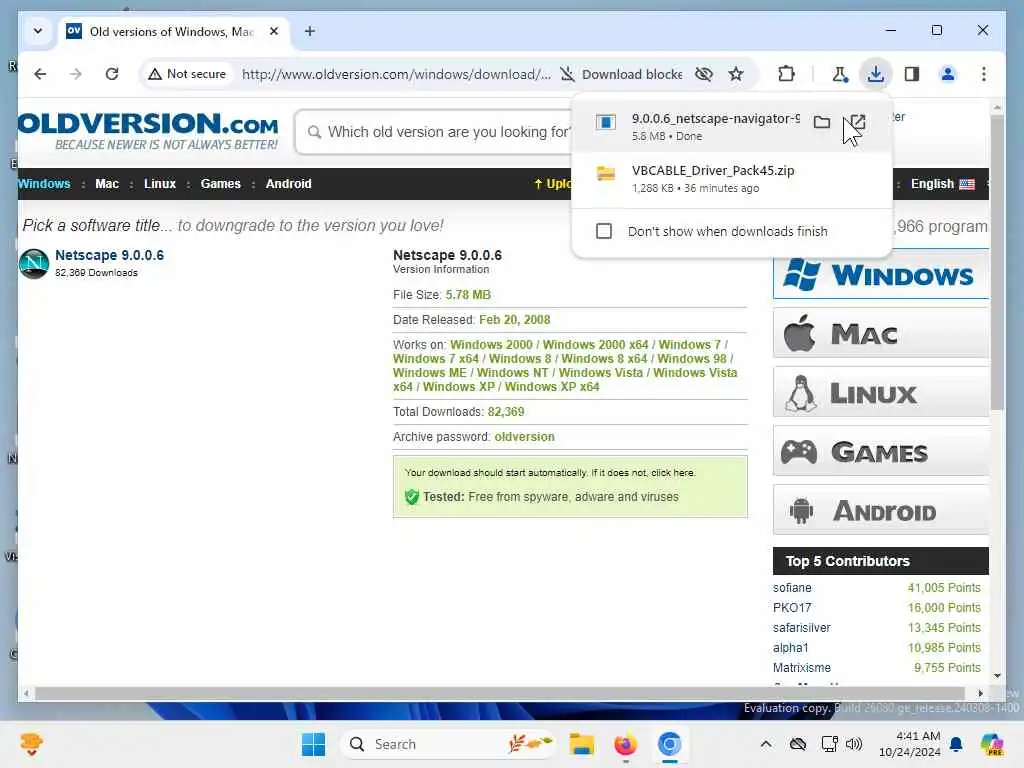Click the oldversion archive password
Image resolution: width=1024 pixels, height=768 pixels.
coord(524,436)
